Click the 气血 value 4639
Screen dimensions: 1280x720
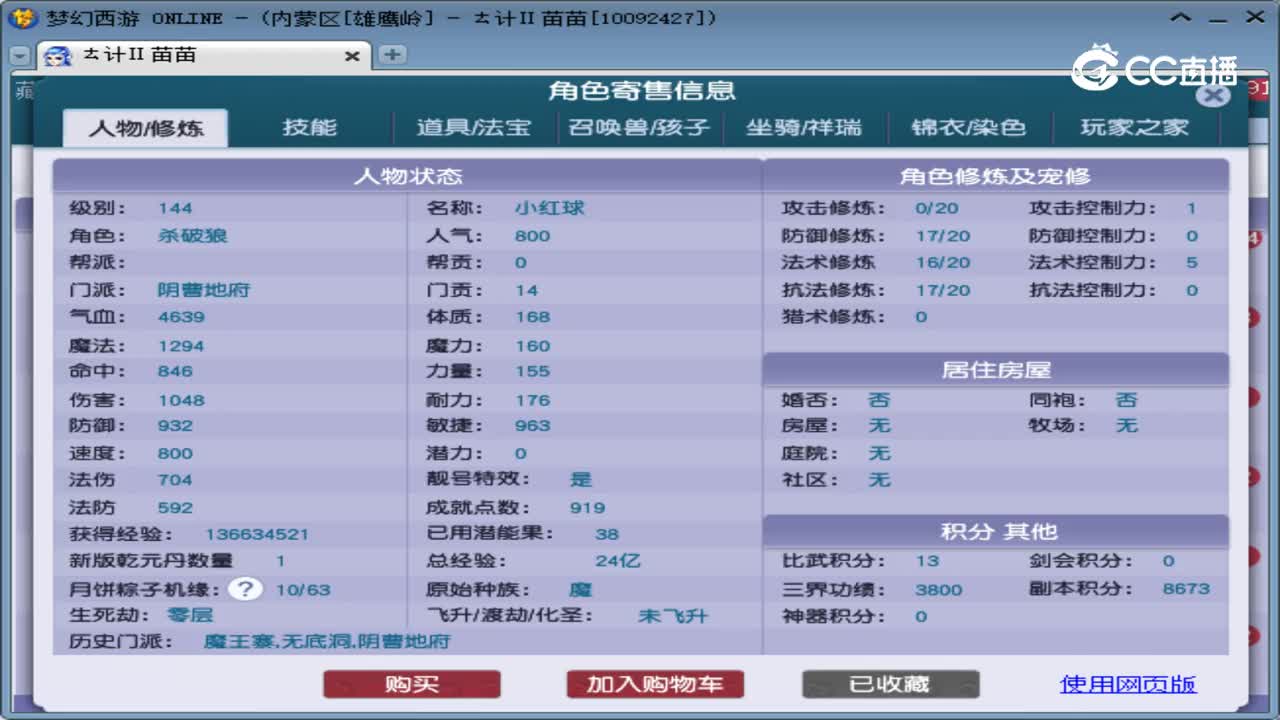[181, 316]
